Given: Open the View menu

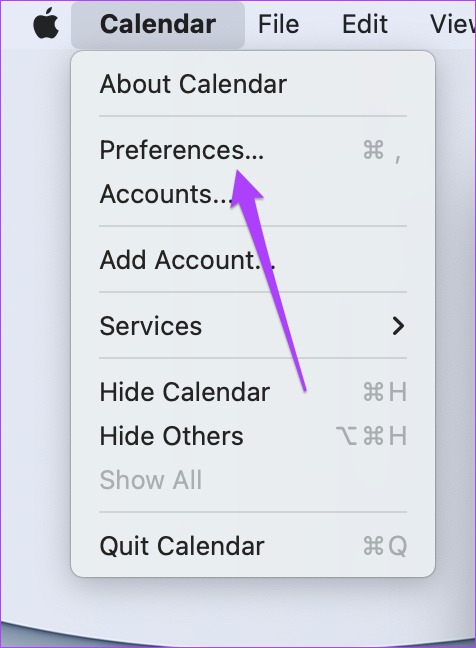Looking at the screenshot, I should 453,24.
